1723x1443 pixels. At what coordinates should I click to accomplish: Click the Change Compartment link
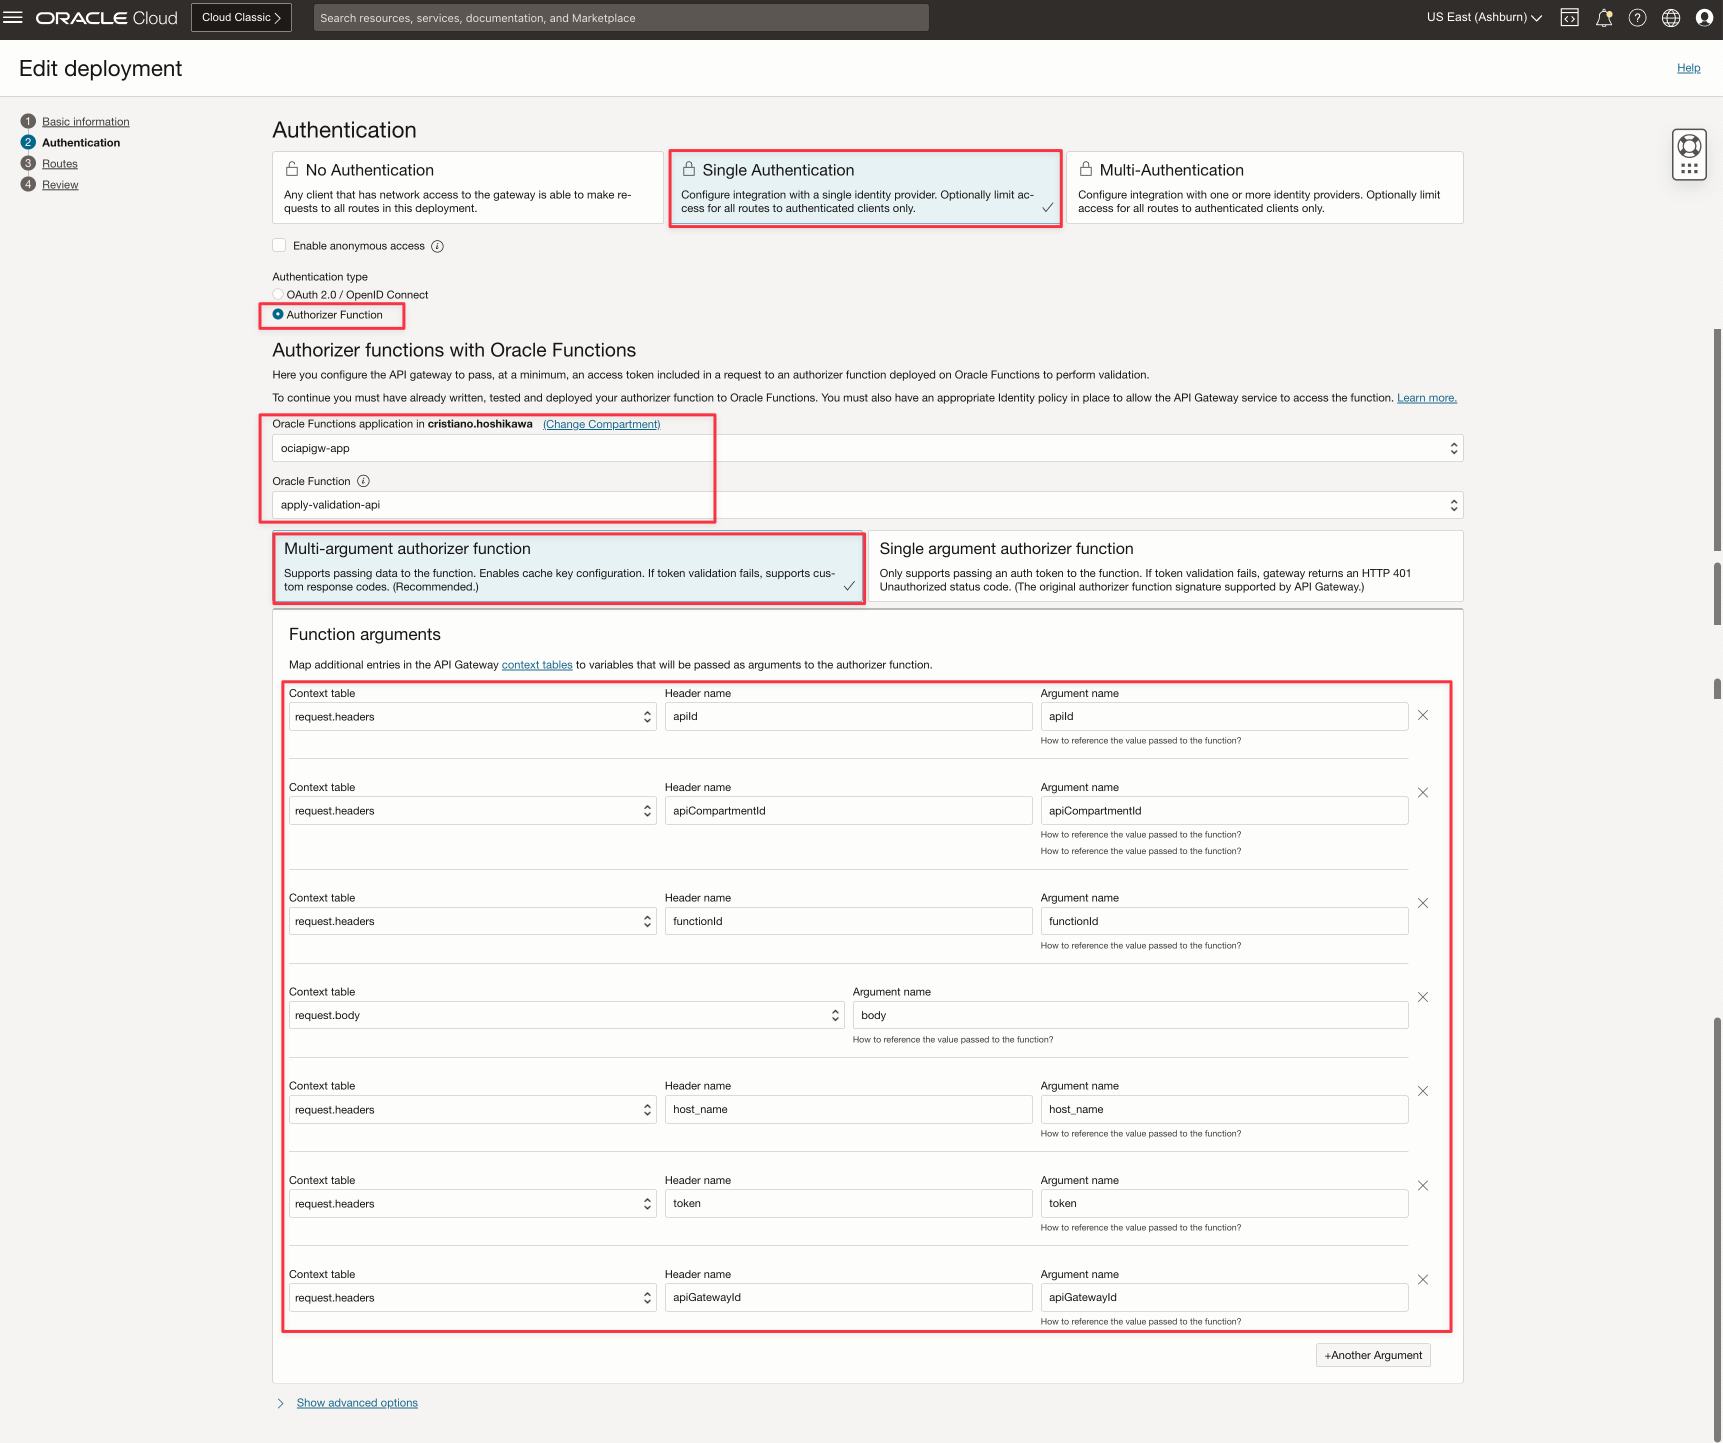[601, 424]
